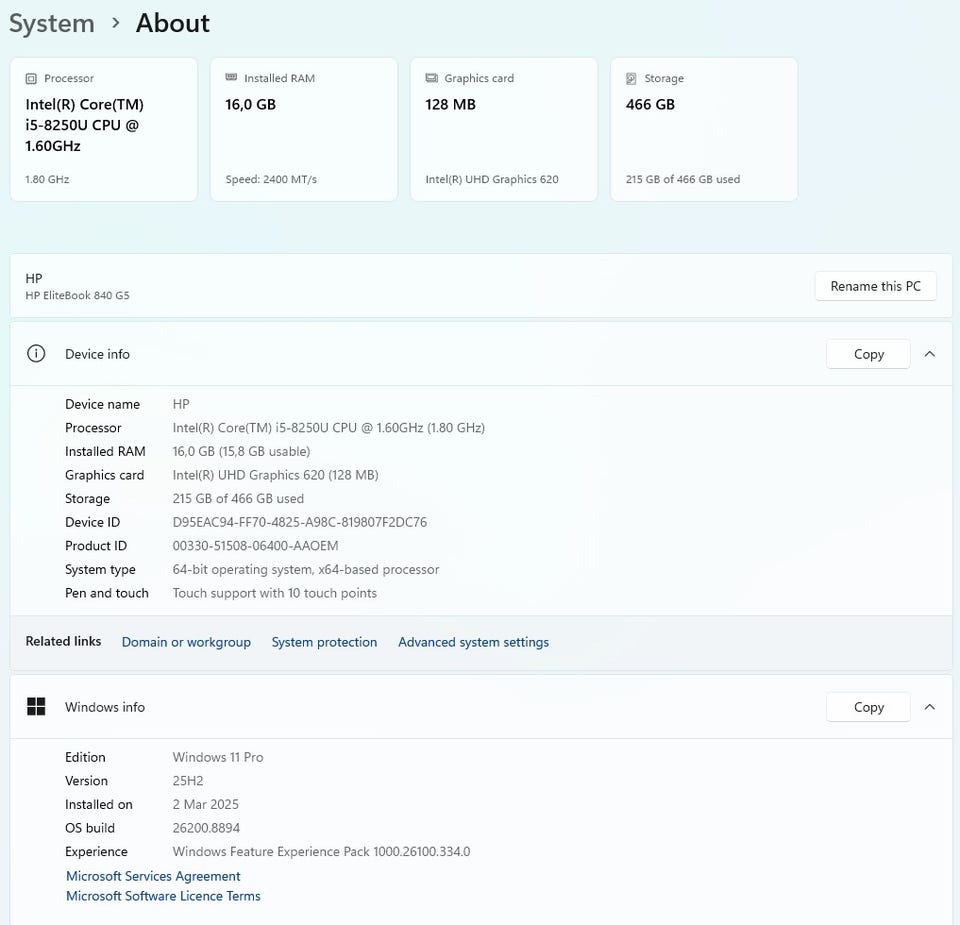Click the Device name label
This screenshot has height=925, width=960.
coord(102,404)
